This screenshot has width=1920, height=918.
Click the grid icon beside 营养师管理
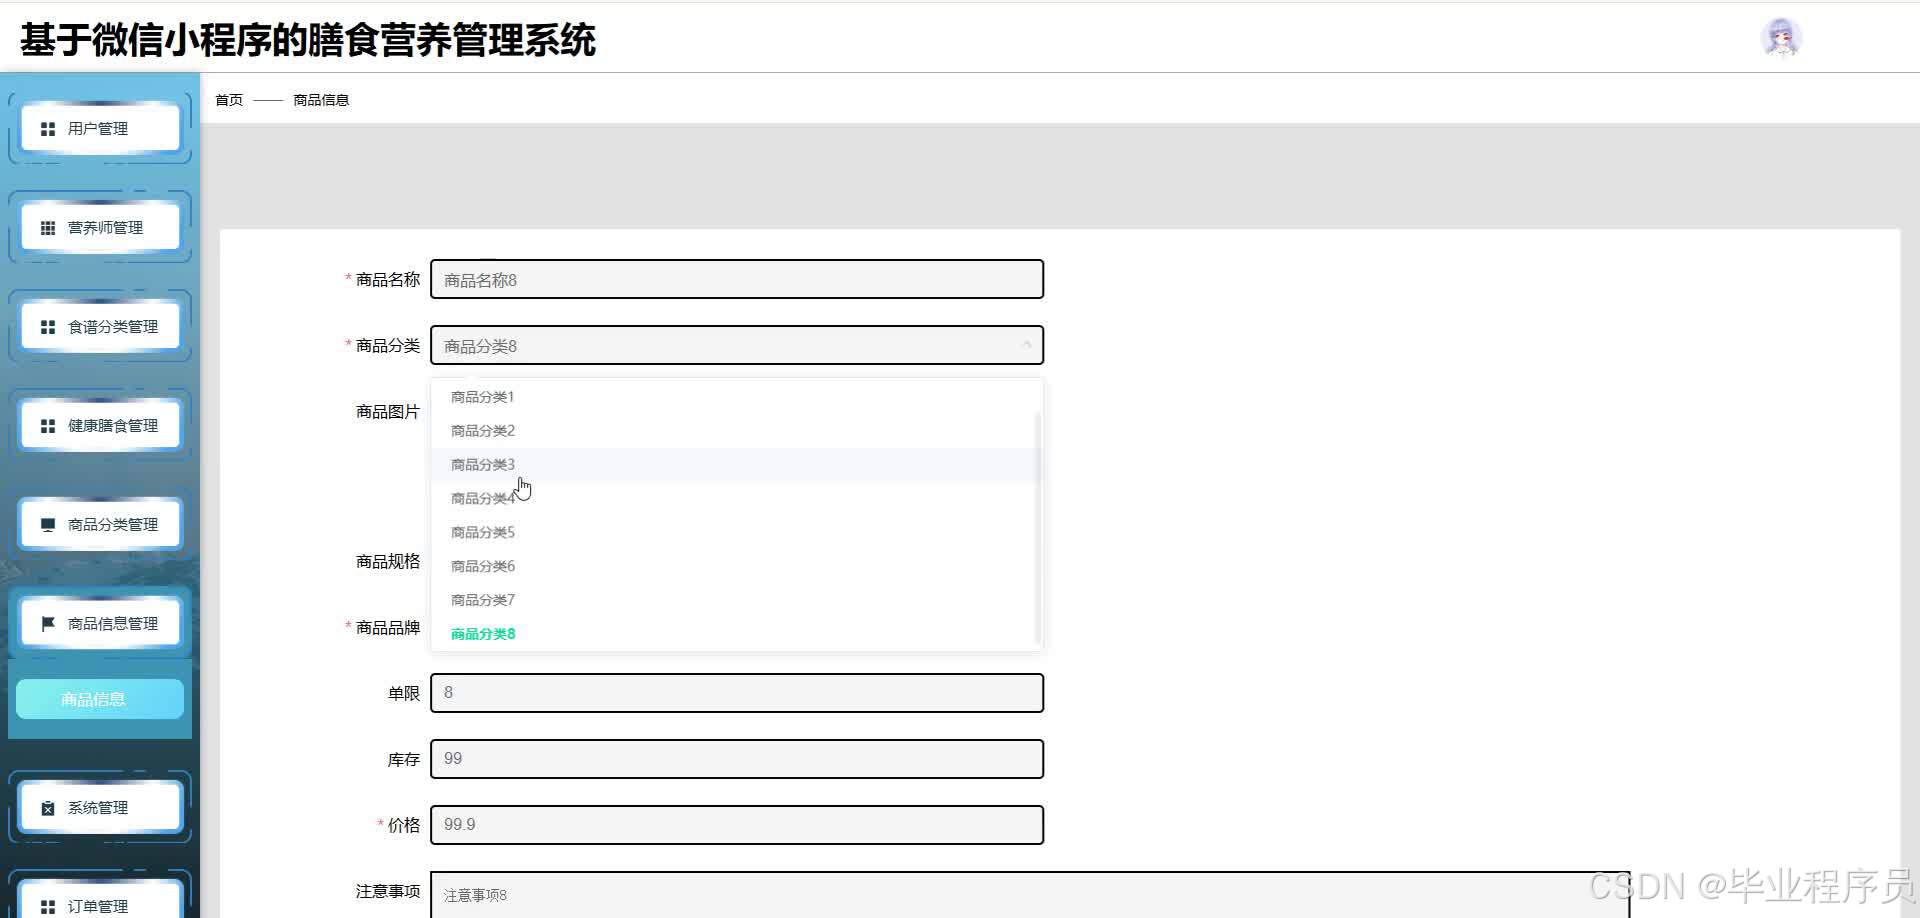click(x=47, y=228)
